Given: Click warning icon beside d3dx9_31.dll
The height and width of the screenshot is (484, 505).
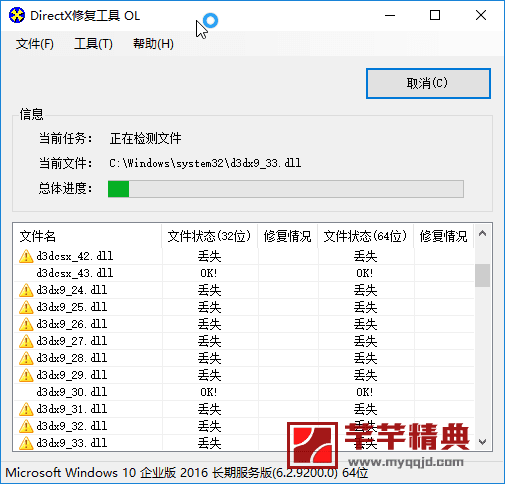Looking at the screenshot, I should point(26,409).
